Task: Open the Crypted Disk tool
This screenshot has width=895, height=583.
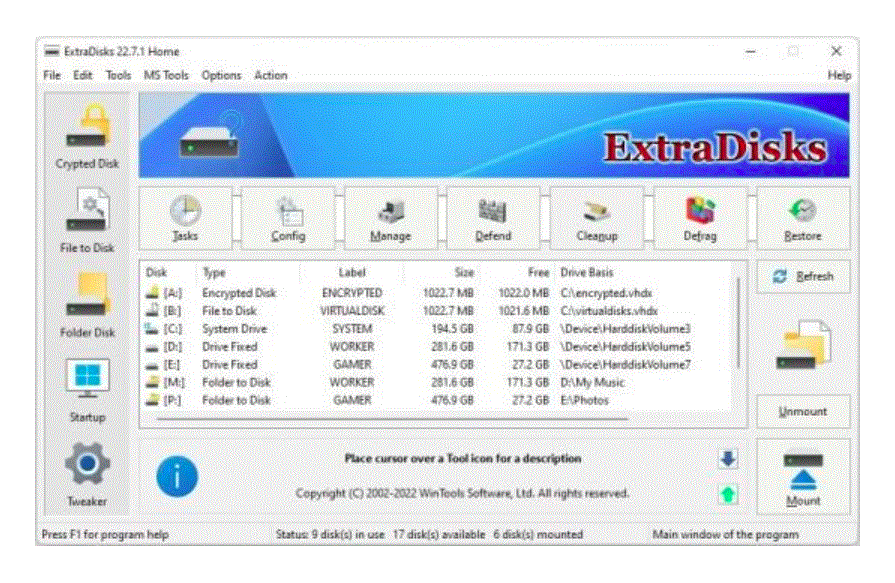Action: point(87,136)
